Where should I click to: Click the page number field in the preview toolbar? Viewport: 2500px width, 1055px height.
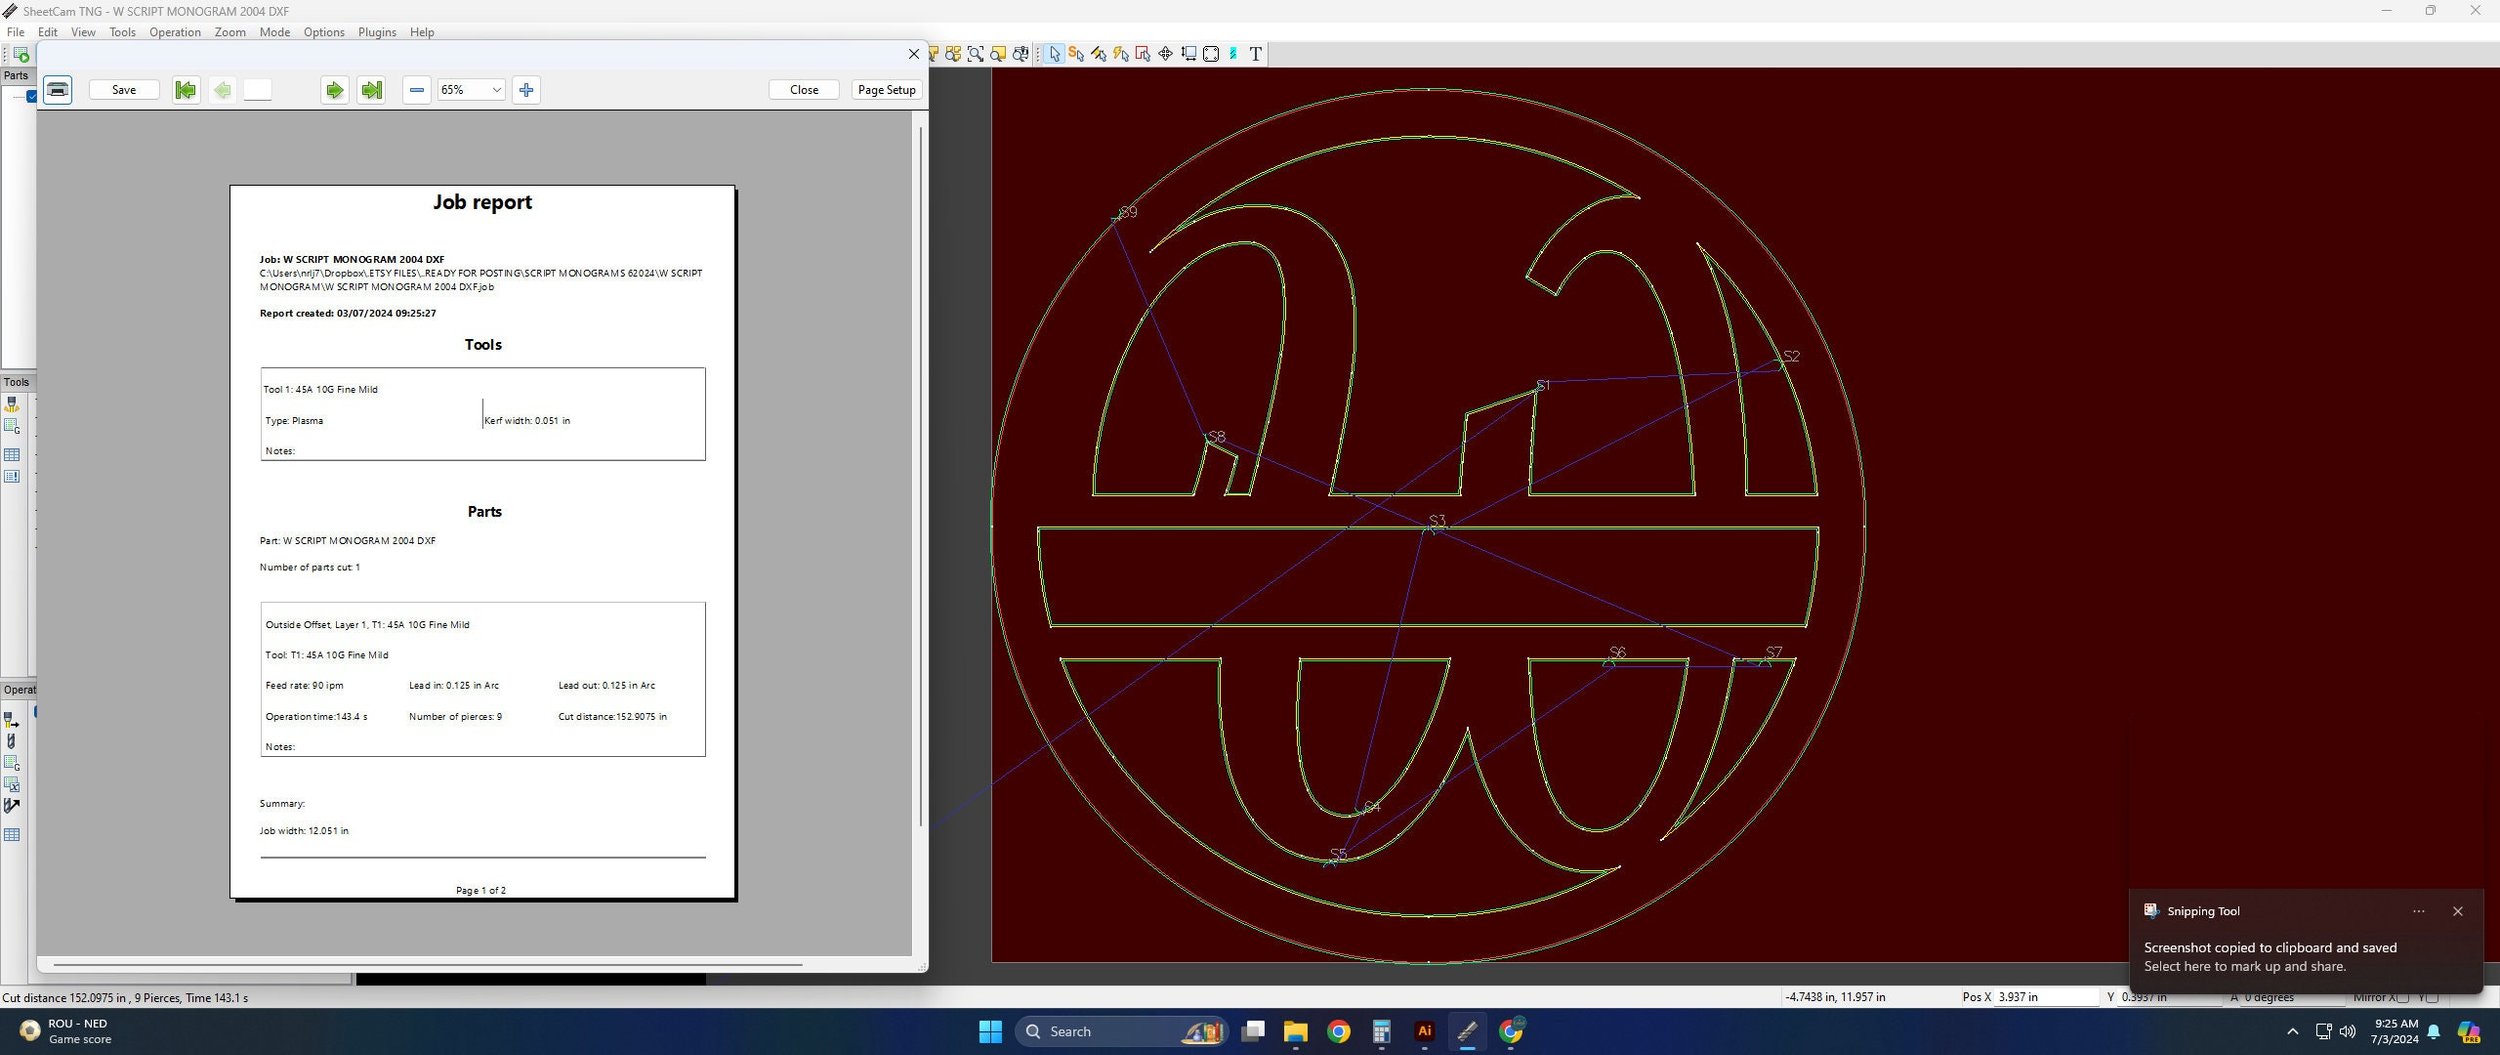coord(257,90)
